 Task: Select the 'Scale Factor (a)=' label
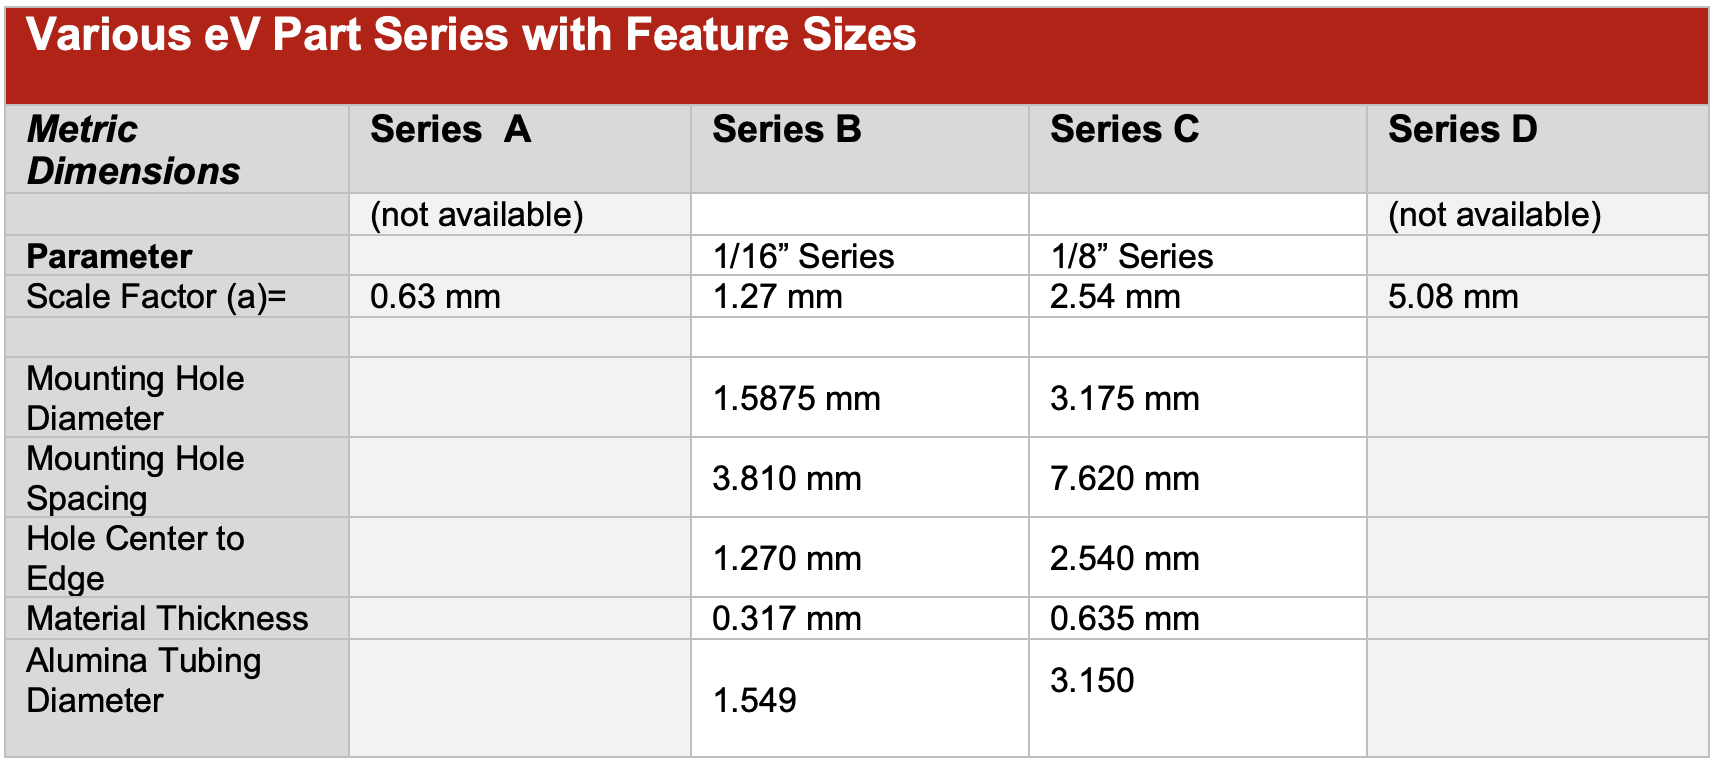click(x=156, y=297)
